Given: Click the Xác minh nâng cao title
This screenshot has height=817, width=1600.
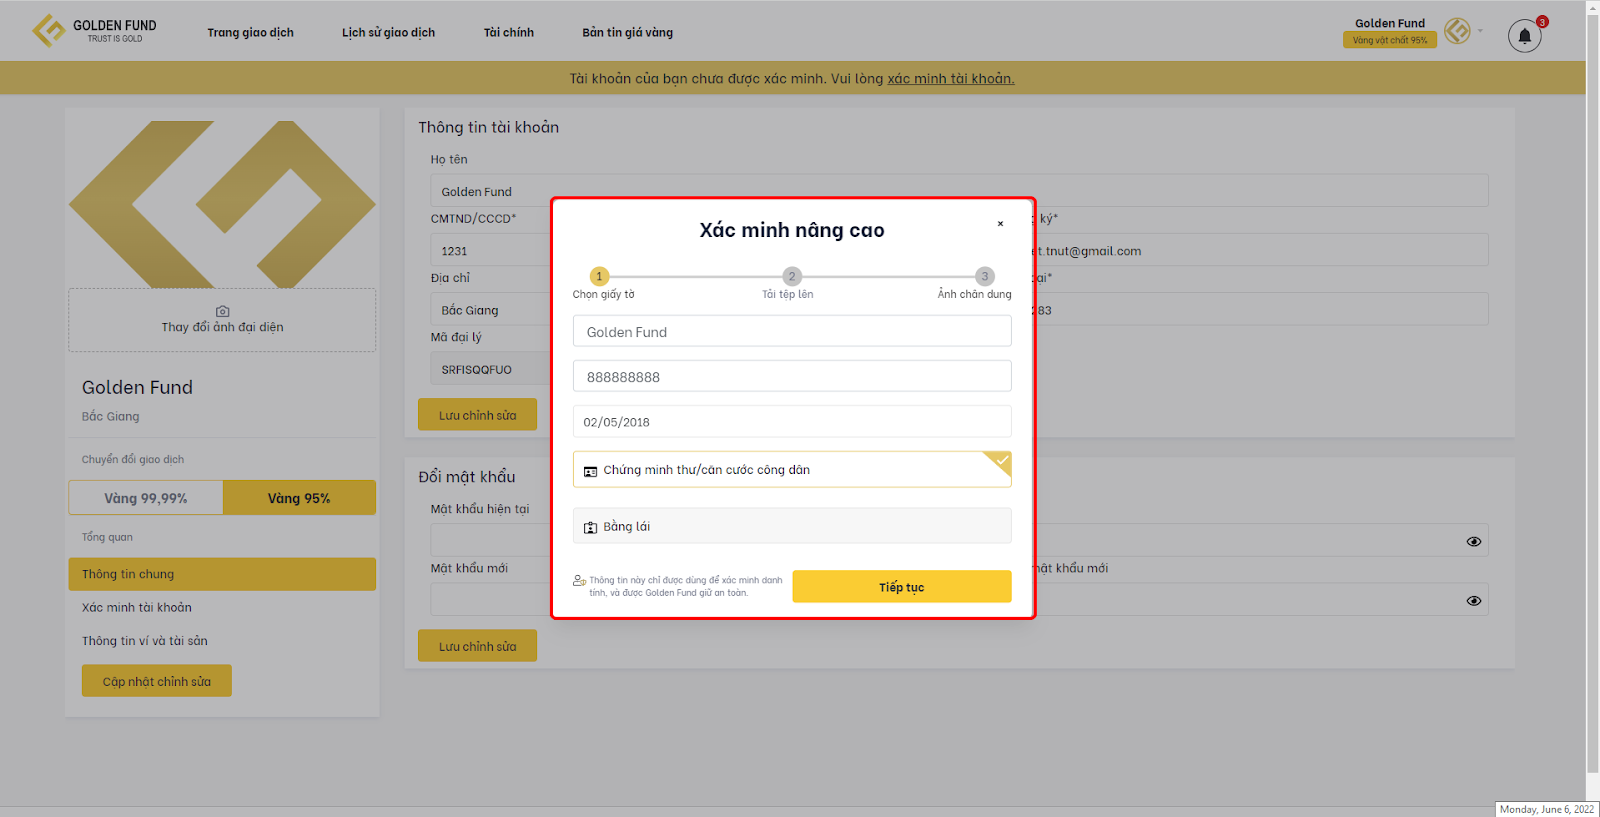Looking at the screenshot, I should click(x=792, y=230).
